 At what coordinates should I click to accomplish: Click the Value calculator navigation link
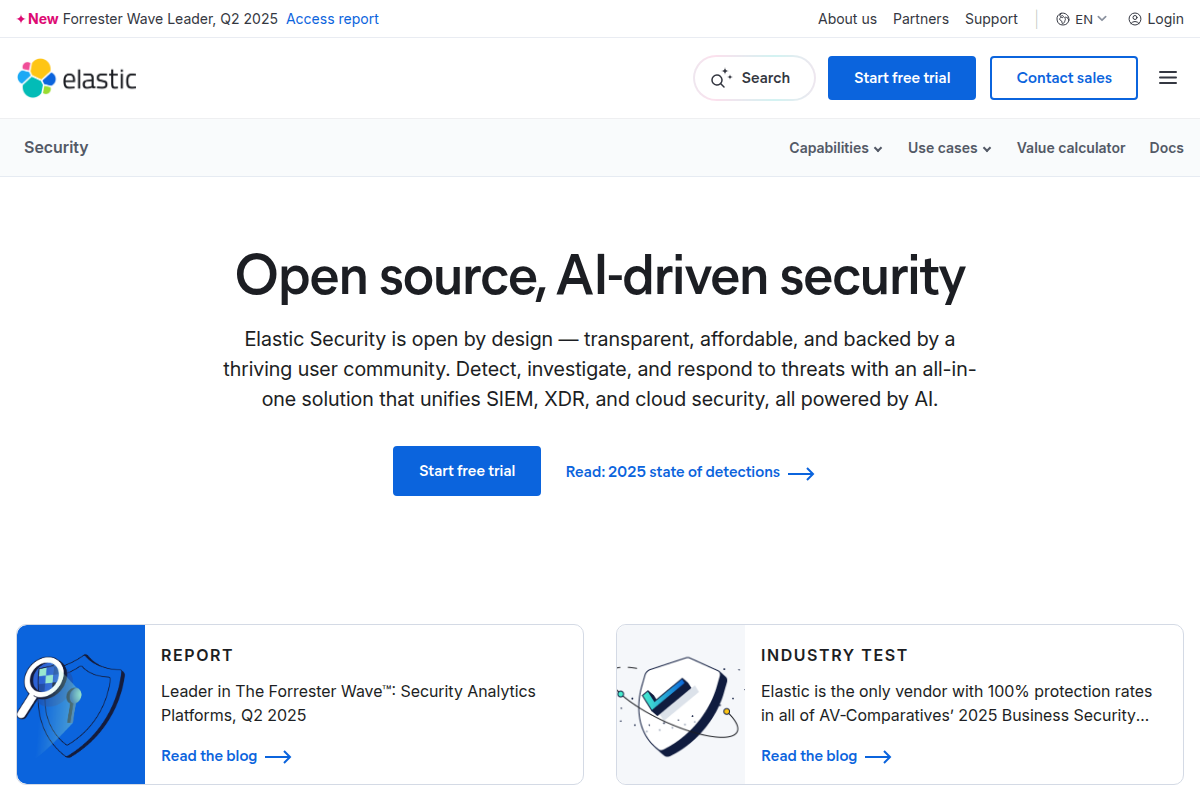click(x=1070, y=147)
